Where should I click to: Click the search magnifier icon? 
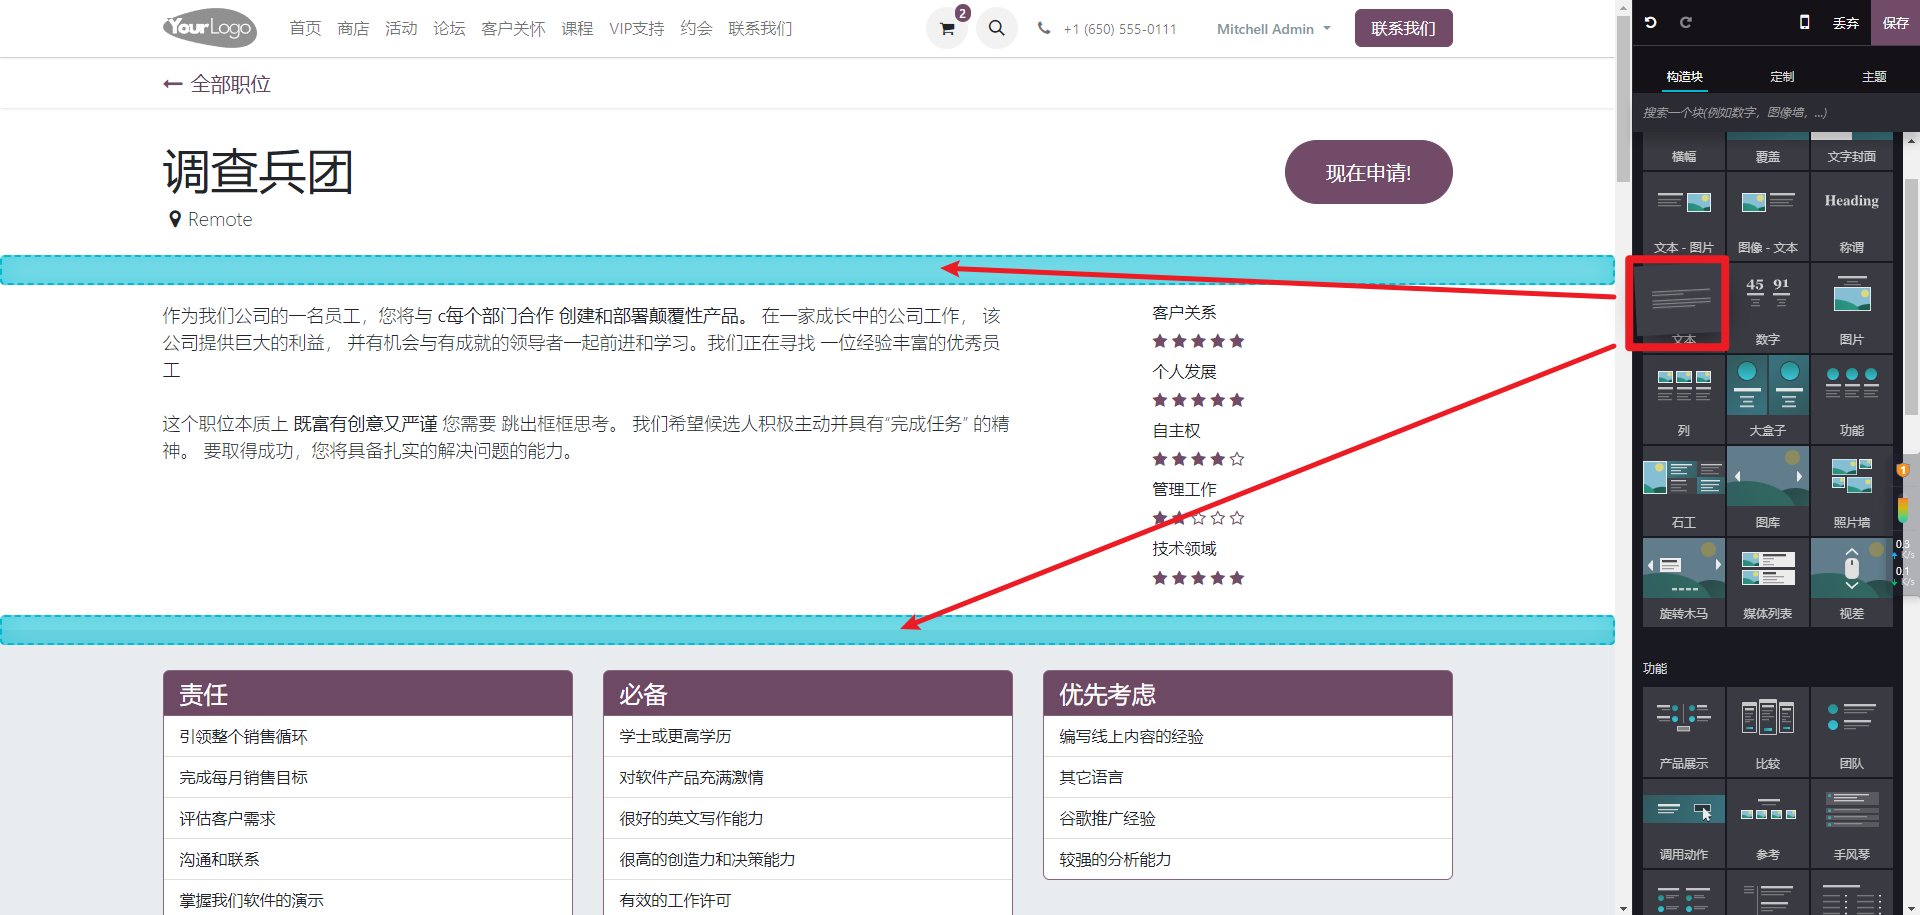[997, 28]
